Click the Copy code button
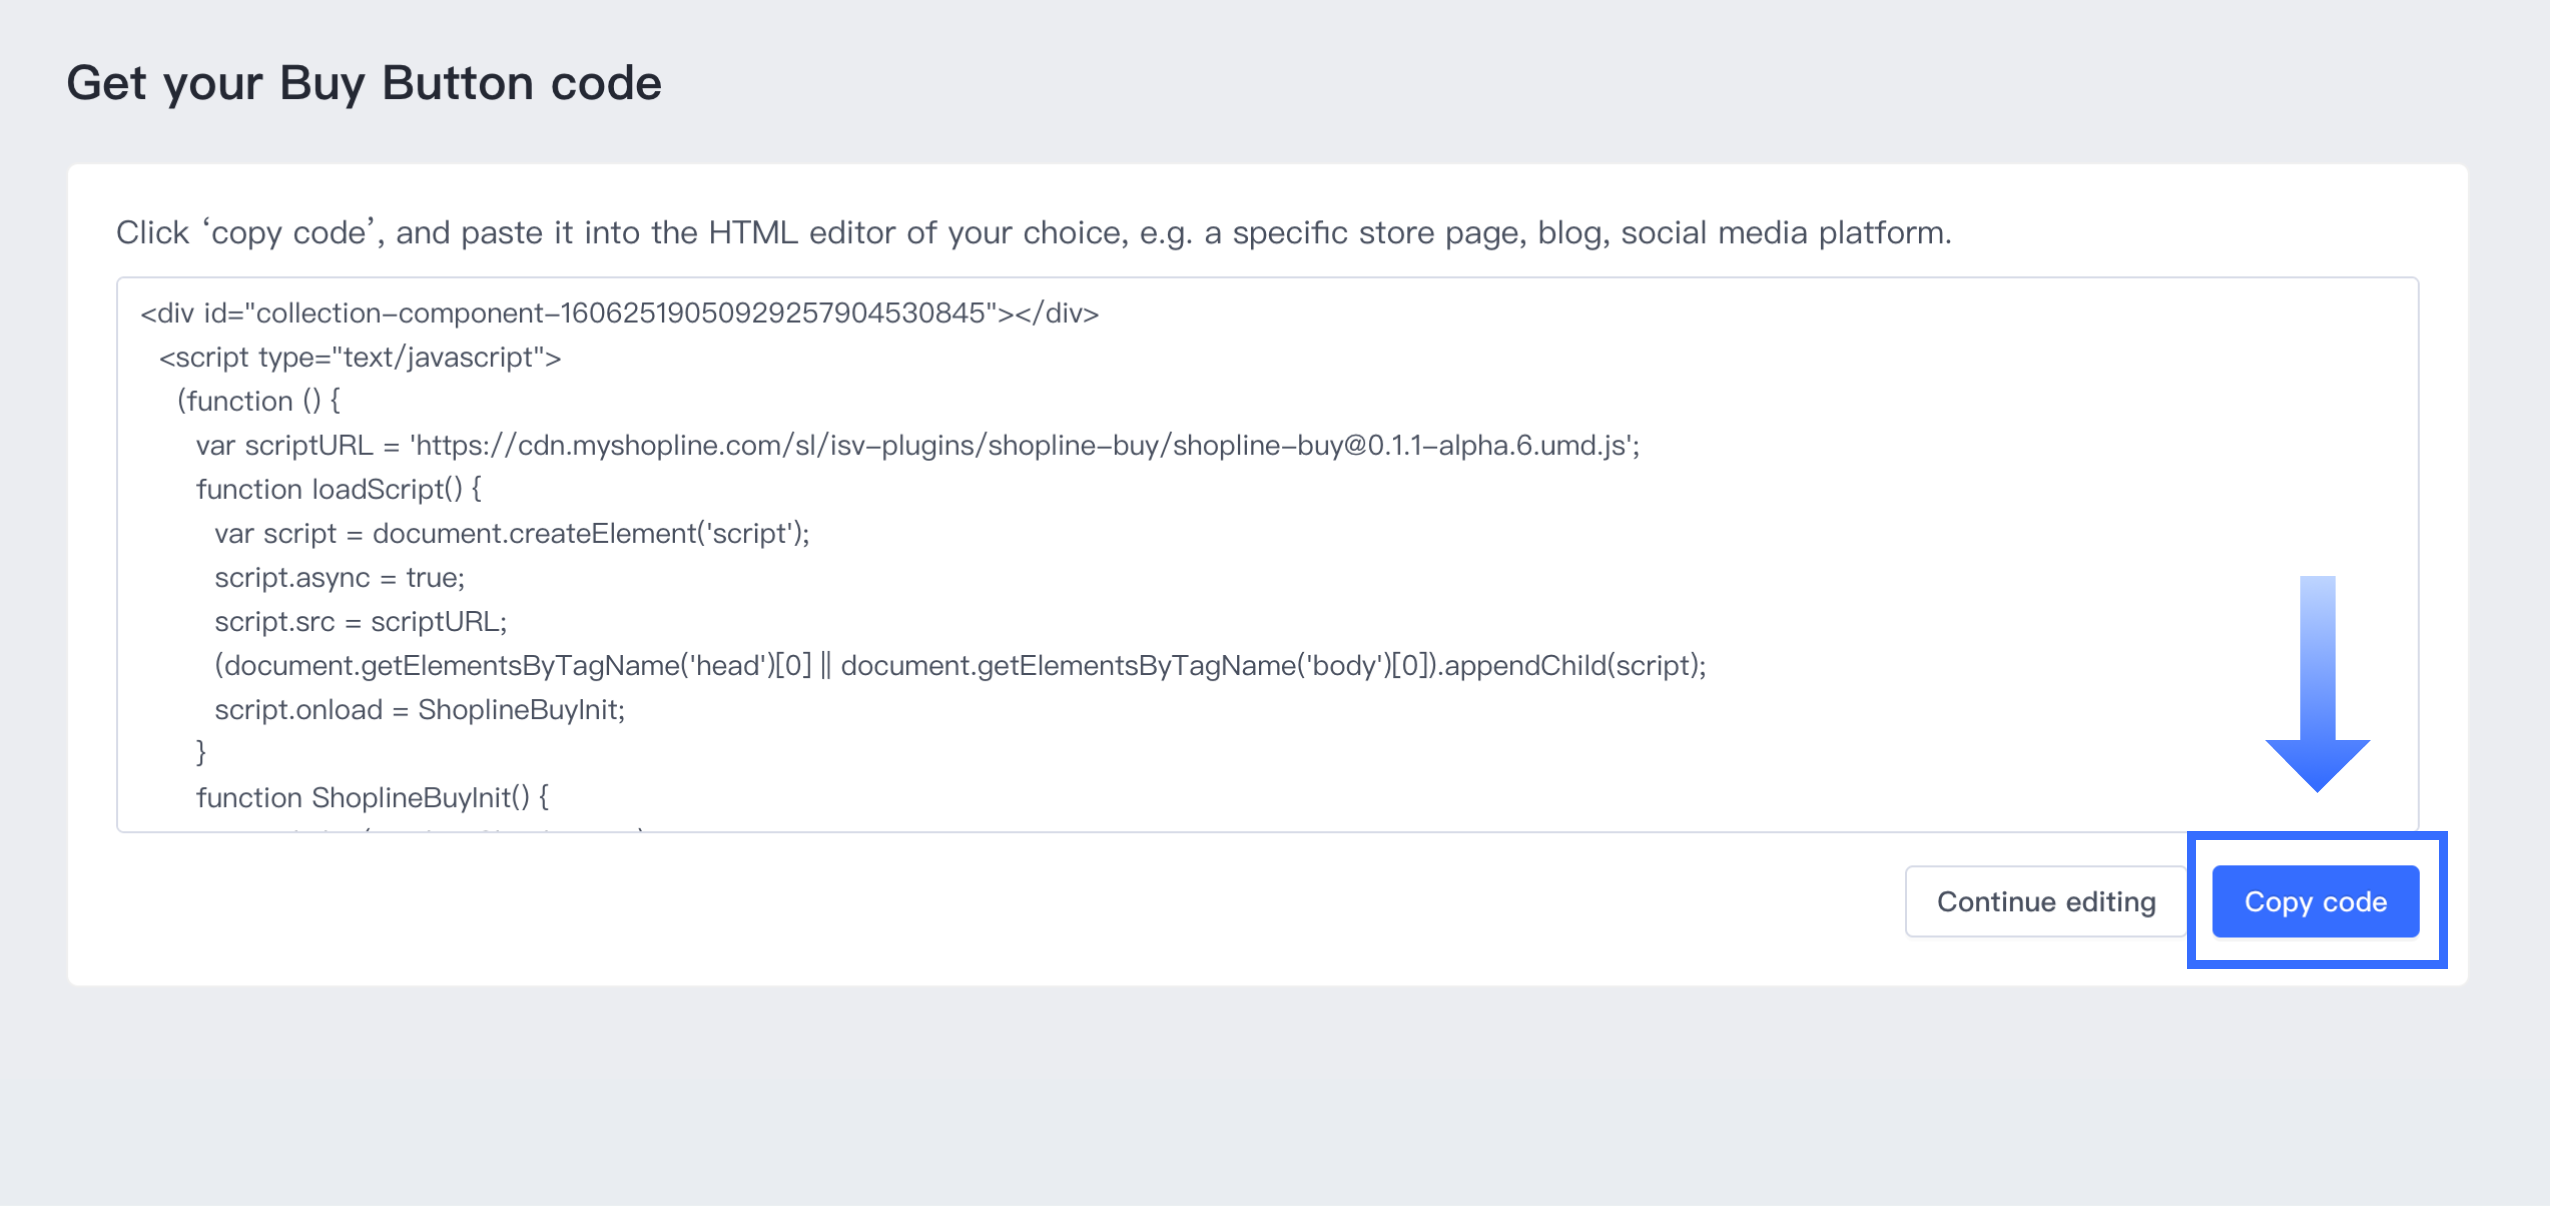 [x=2314, y=901]
